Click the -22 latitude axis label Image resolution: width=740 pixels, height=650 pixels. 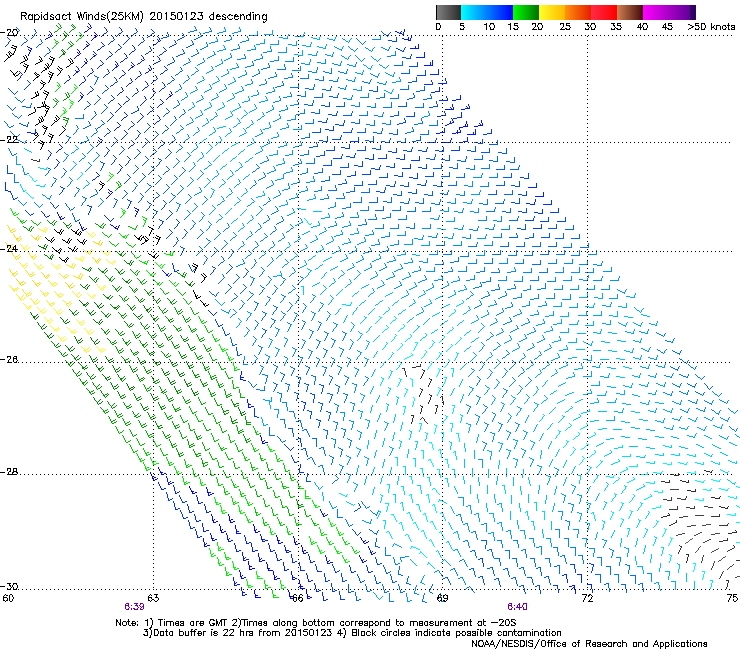[10, 139]
